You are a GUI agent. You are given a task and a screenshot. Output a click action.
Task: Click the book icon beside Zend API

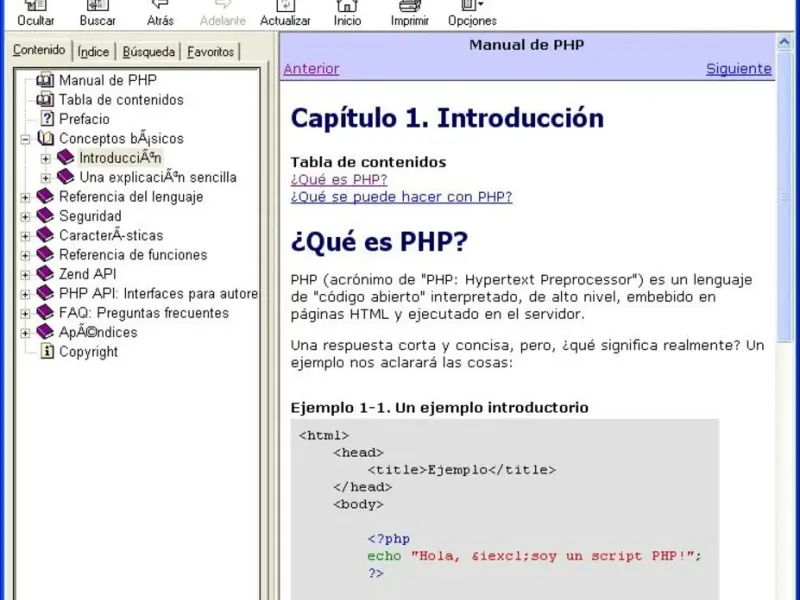point(45,273)
